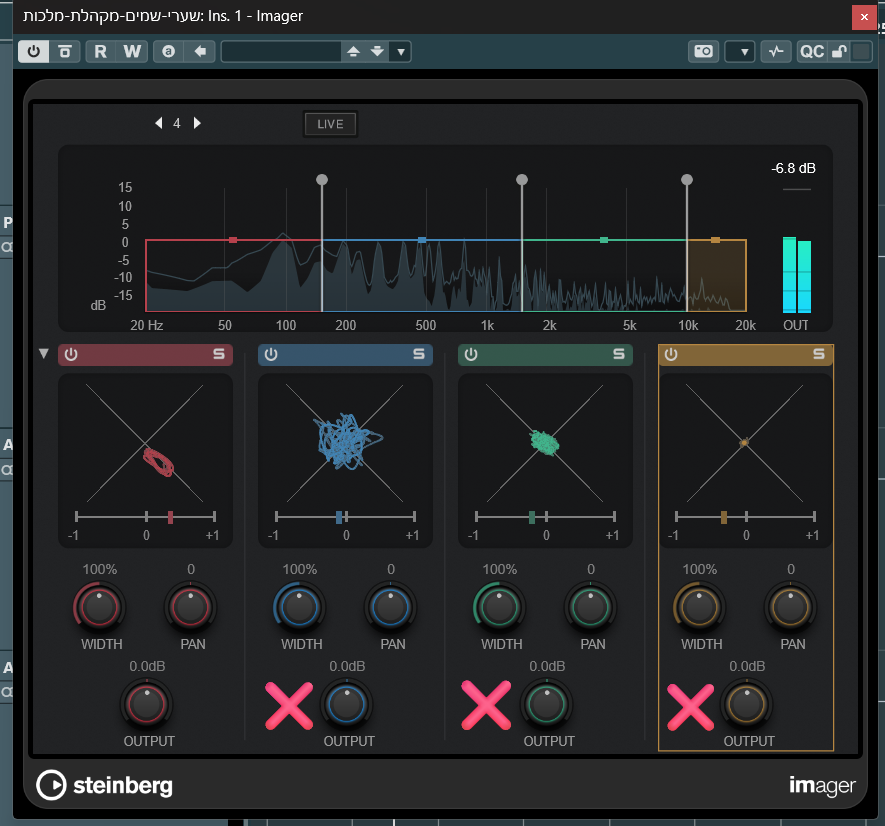This screenshot has height=826, width=885.
Task: Decrease band count with the left arrow
Action: (x=159, y=123)
